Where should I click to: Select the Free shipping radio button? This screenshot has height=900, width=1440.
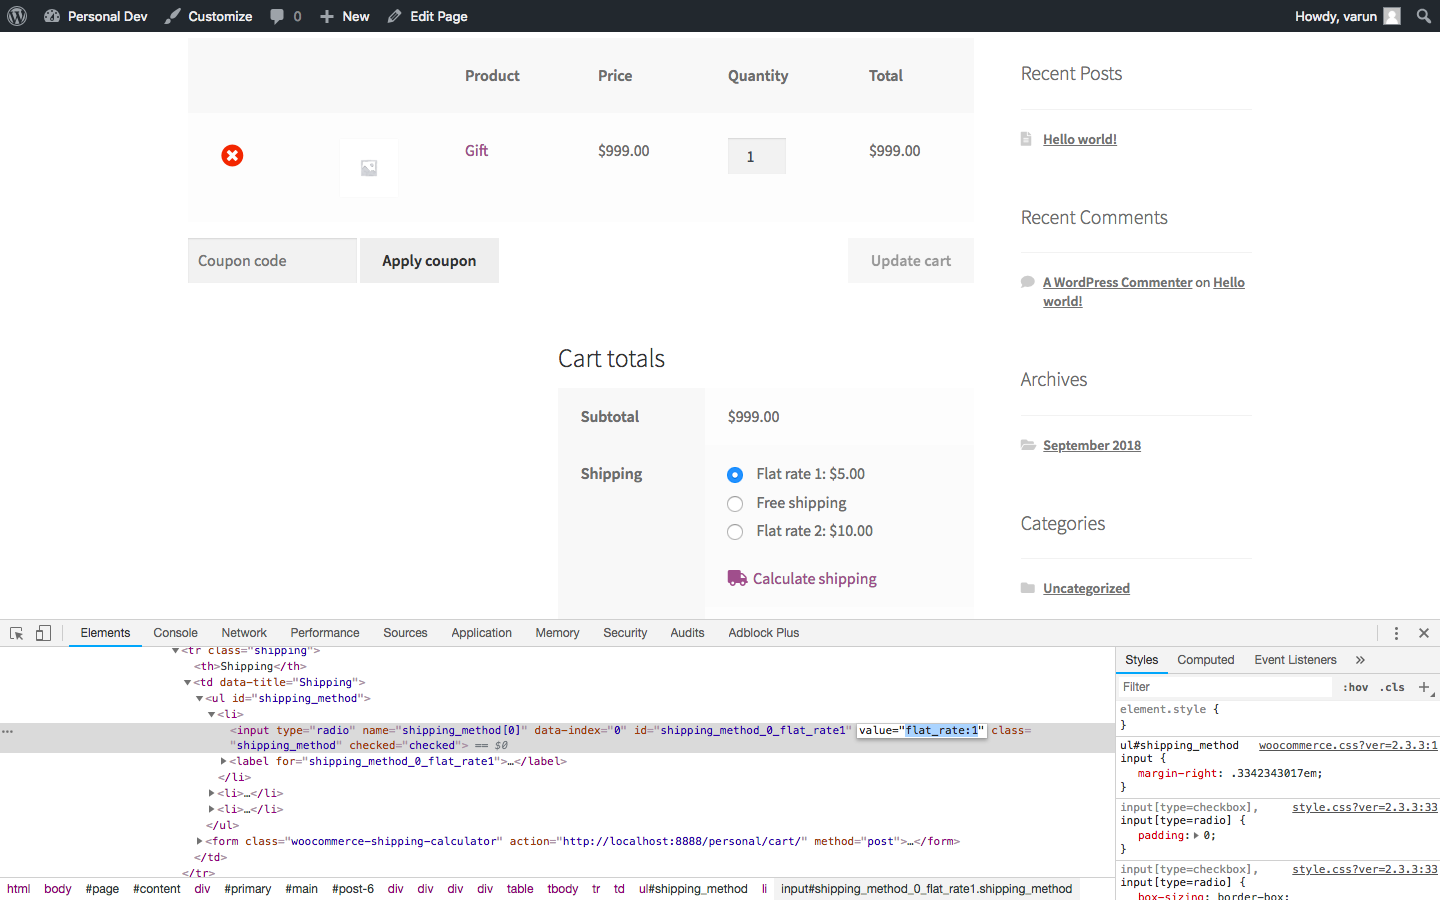coord(735,503)
